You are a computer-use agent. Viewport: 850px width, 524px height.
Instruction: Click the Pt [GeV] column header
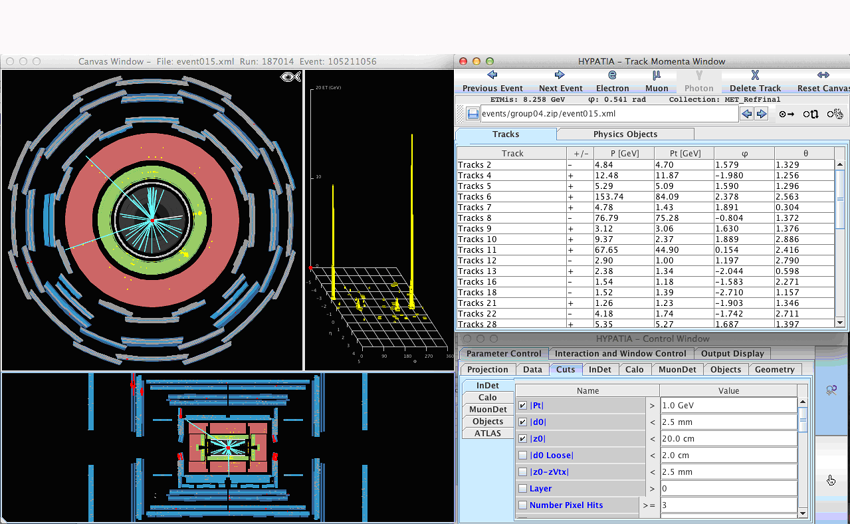tap(684, 153)
